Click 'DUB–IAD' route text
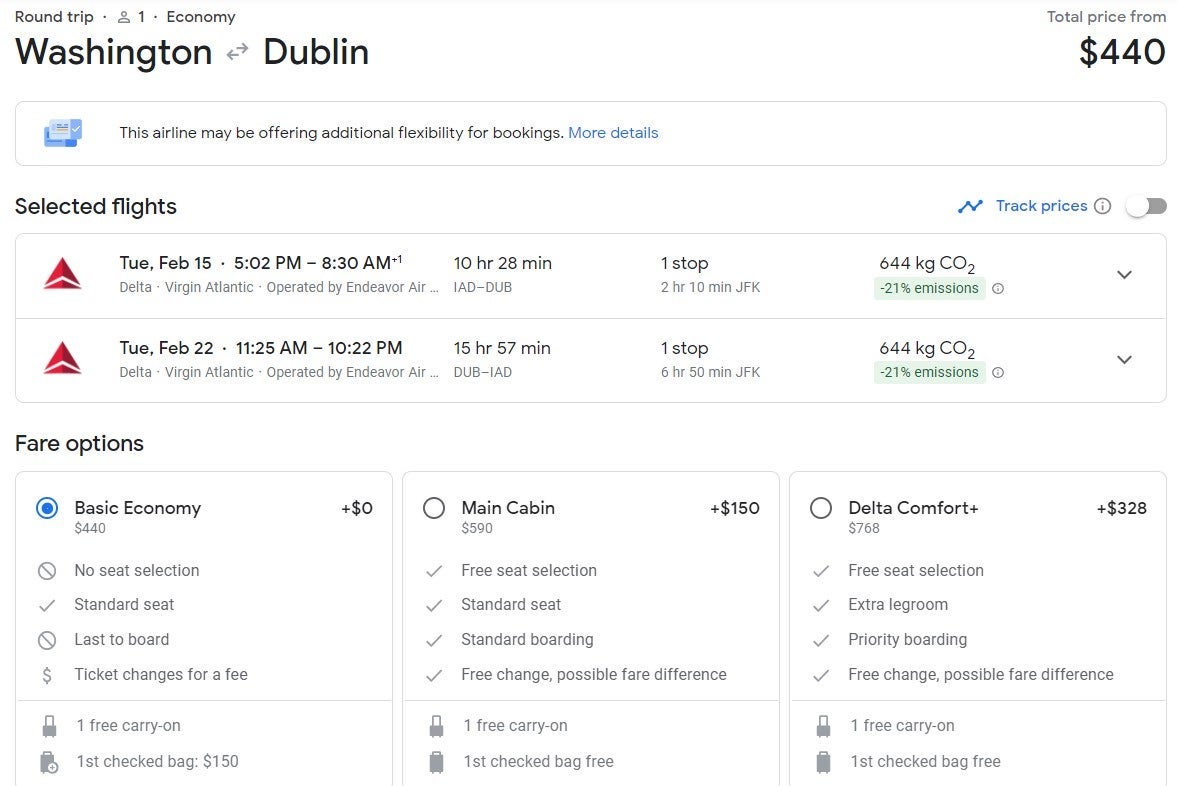This screenshot has width=1177, height=786. coord(483,372)
